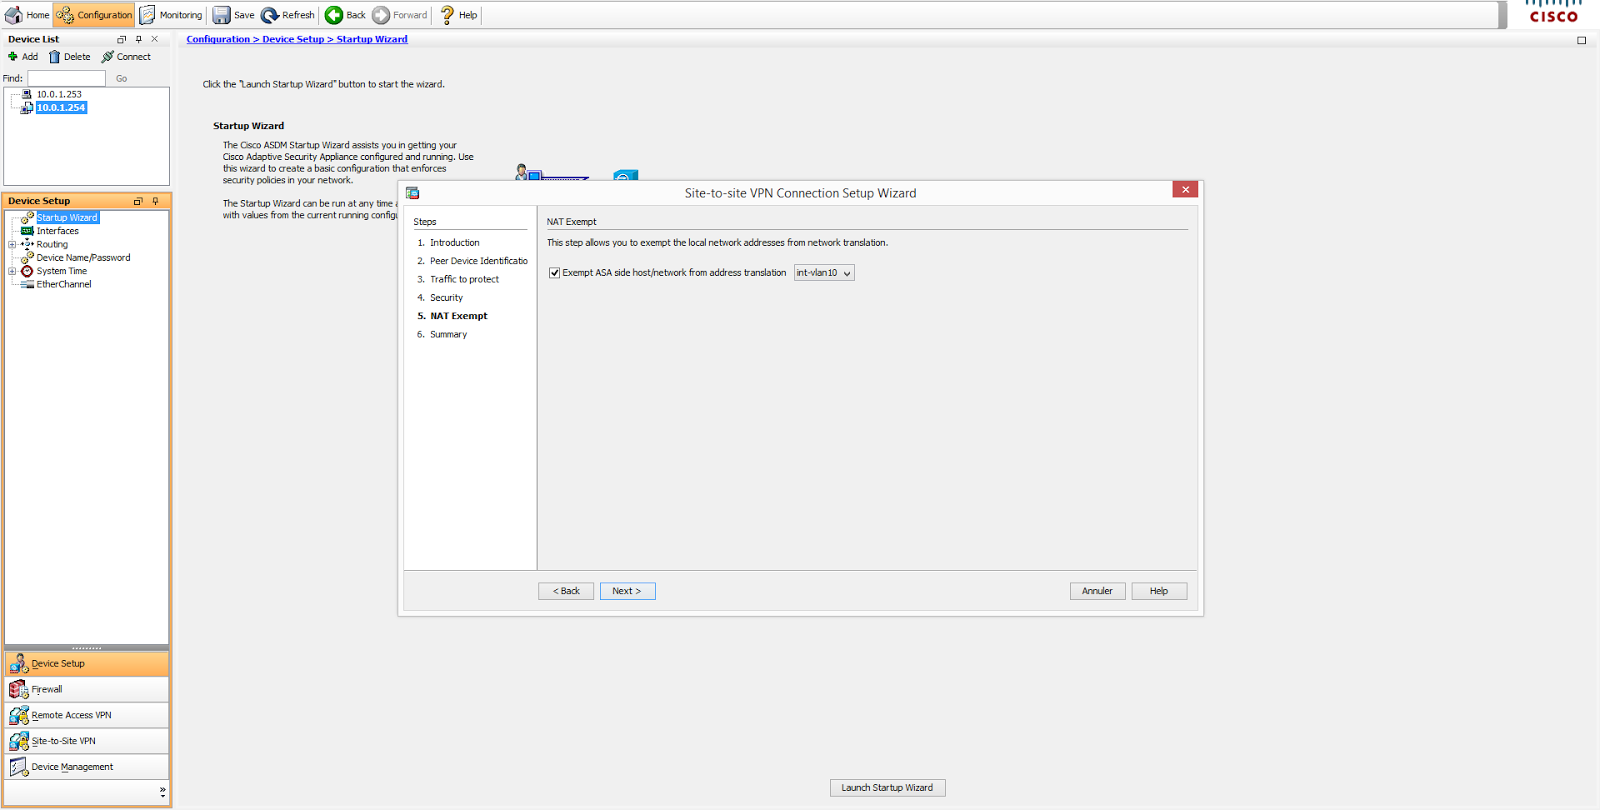Open the Device Setup section

[x=87, y=663]
